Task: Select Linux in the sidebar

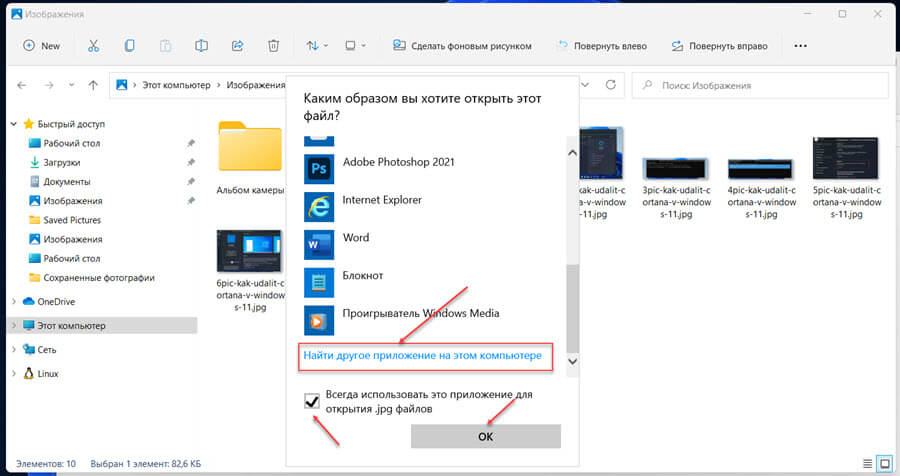Action: pyautogui.click(x=48, y=374)
